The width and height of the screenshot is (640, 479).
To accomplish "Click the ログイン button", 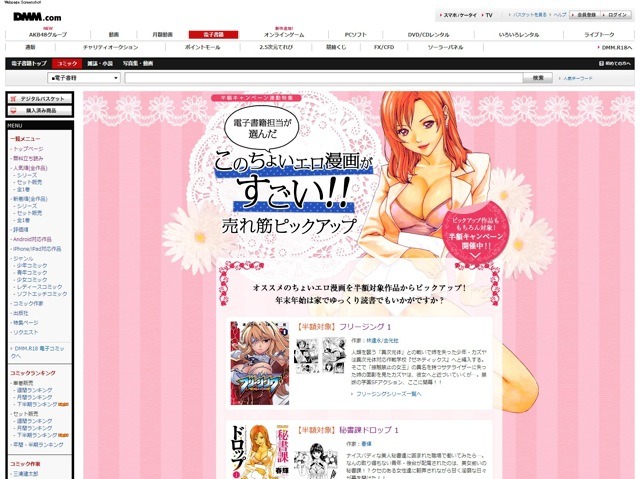I will pyautogui.click(x=617, y=15).
